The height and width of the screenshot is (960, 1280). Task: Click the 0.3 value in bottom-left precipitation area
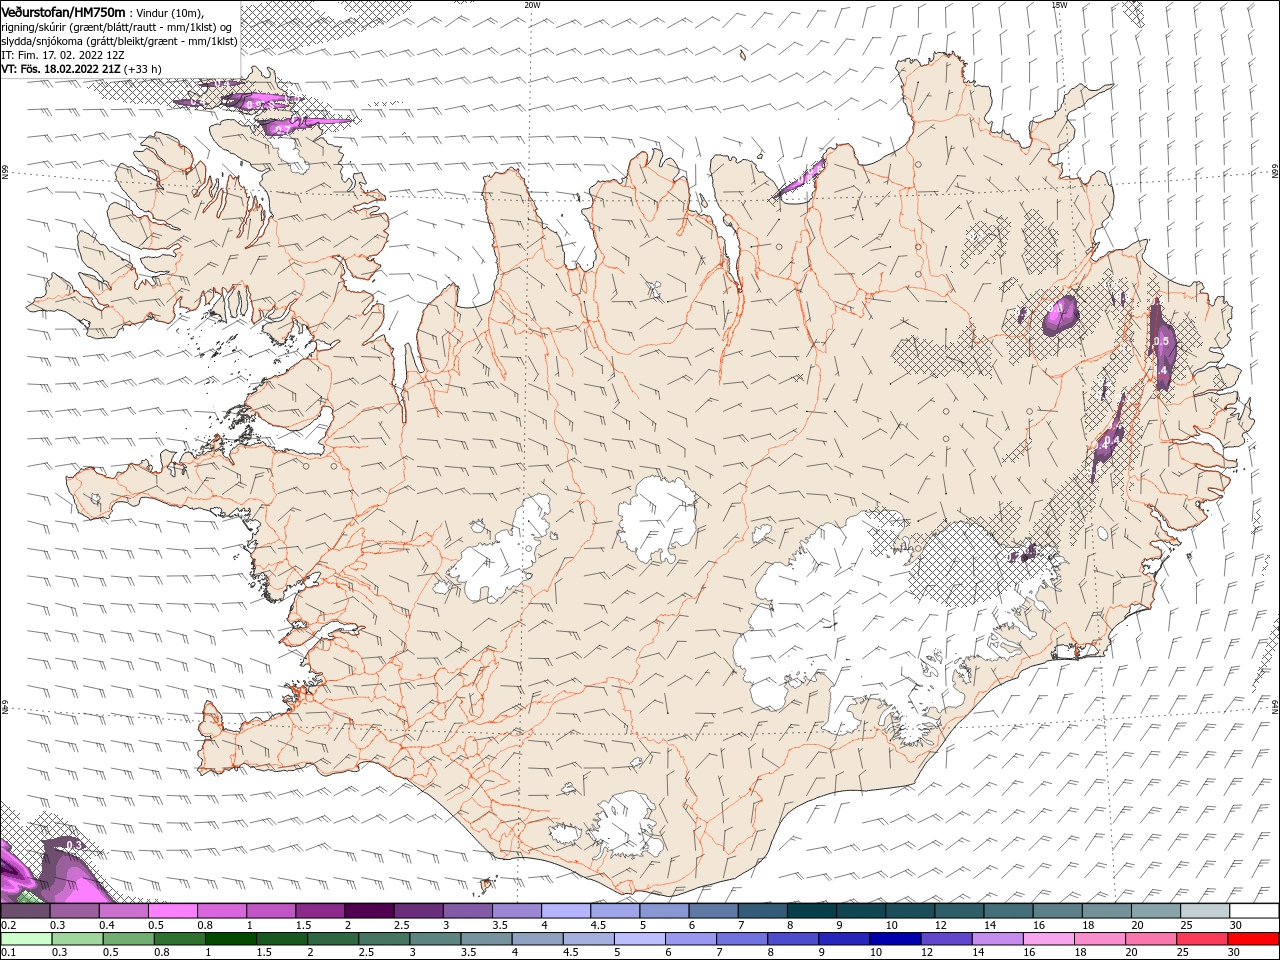pos(72,845)
